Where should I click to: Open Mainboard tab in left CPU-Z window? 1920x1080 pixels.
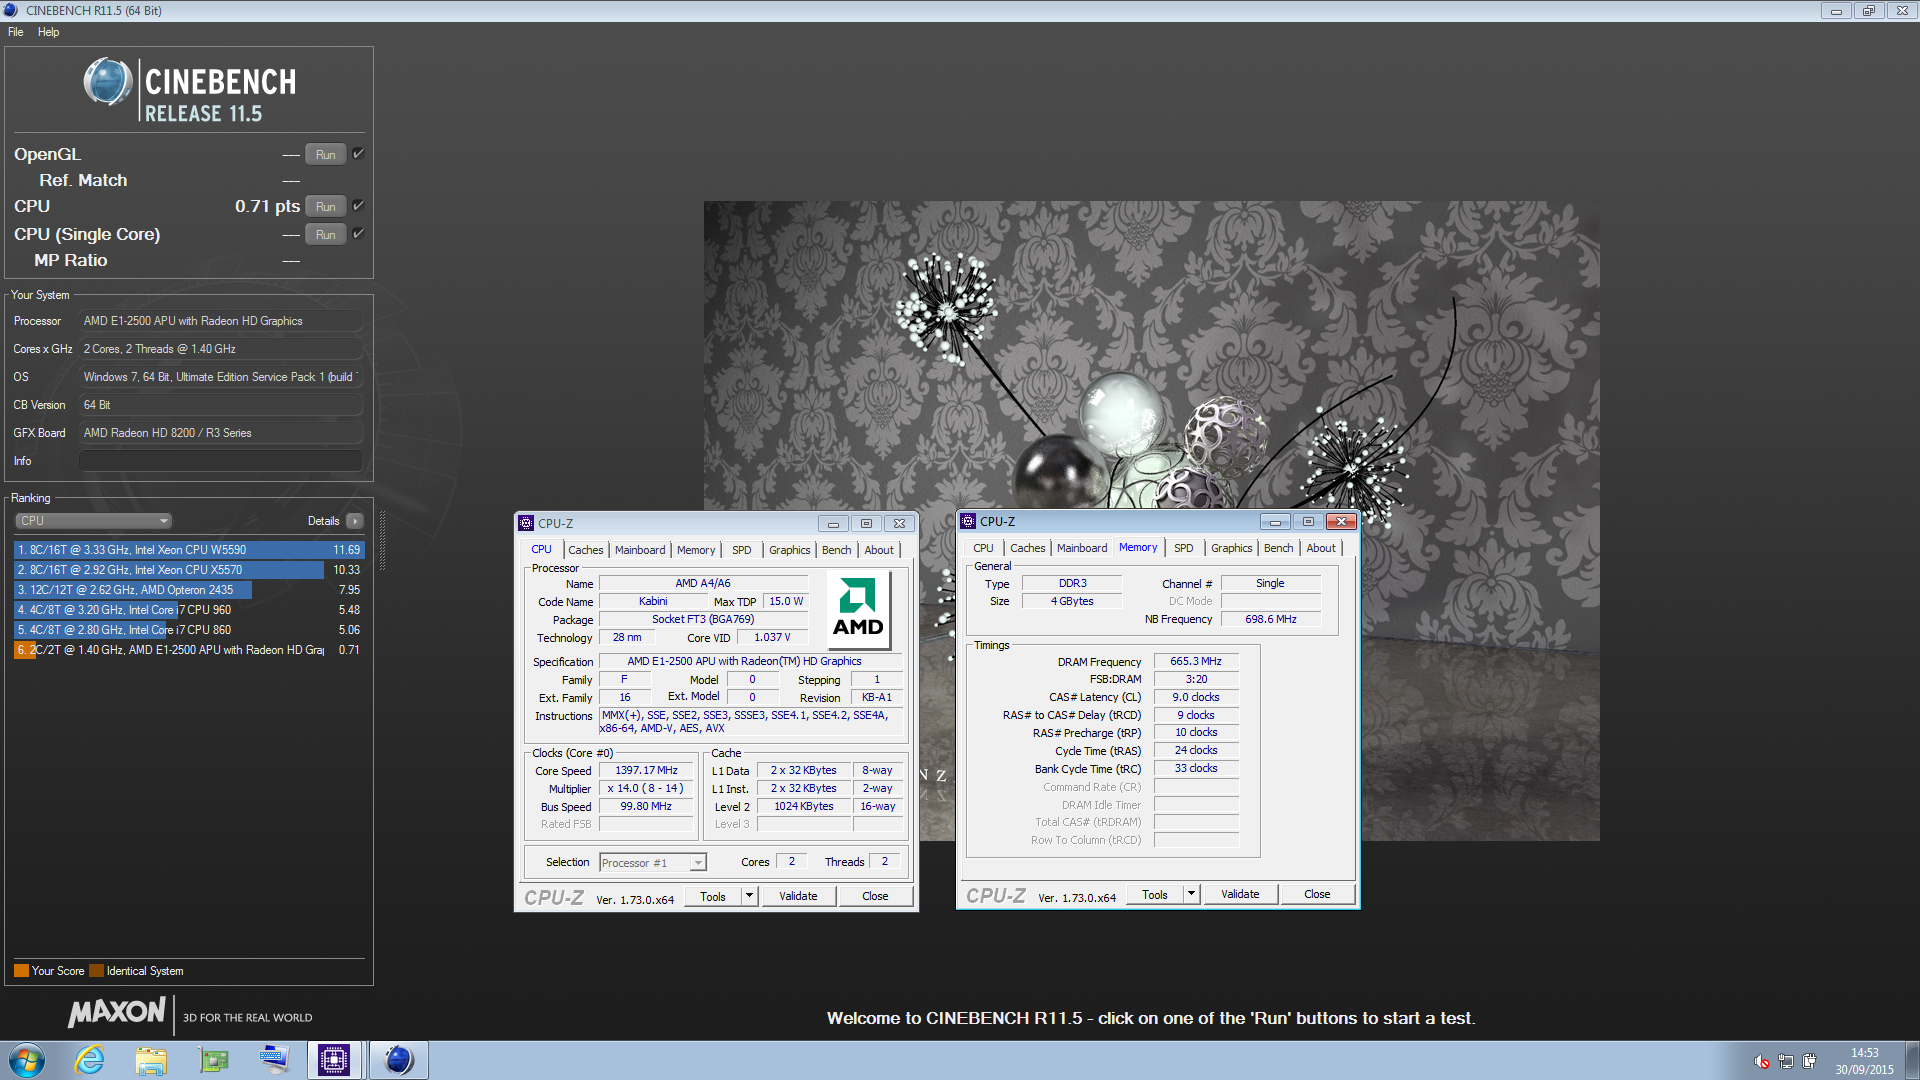[640, 550]
